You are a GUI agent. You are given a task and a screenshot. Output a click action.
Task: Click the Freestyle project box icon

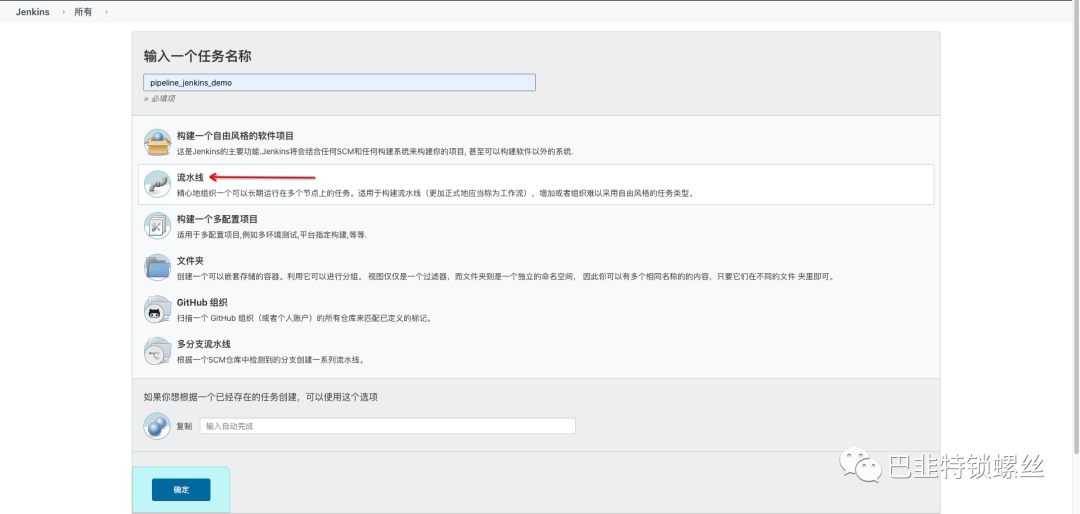157,143
